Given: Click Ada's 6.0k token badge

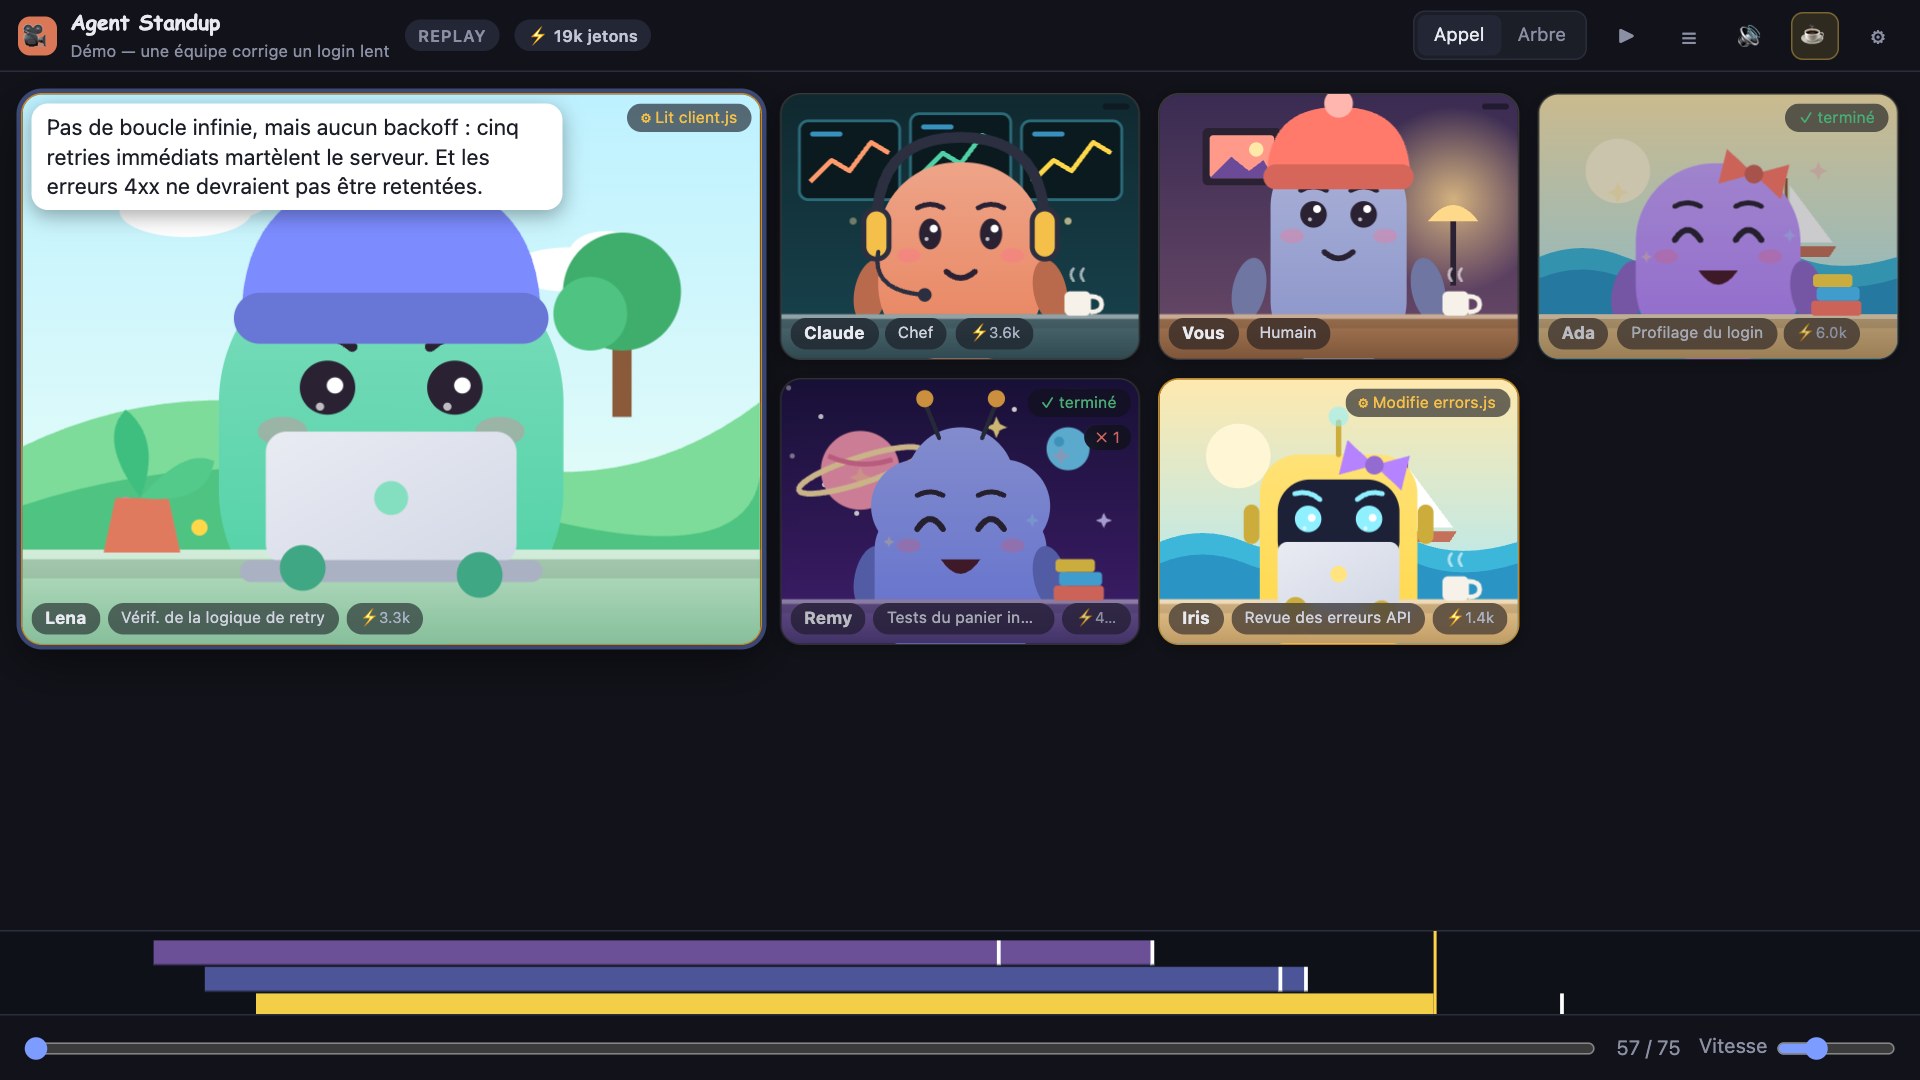Looking at the screenshot, I should (1822, 333).
